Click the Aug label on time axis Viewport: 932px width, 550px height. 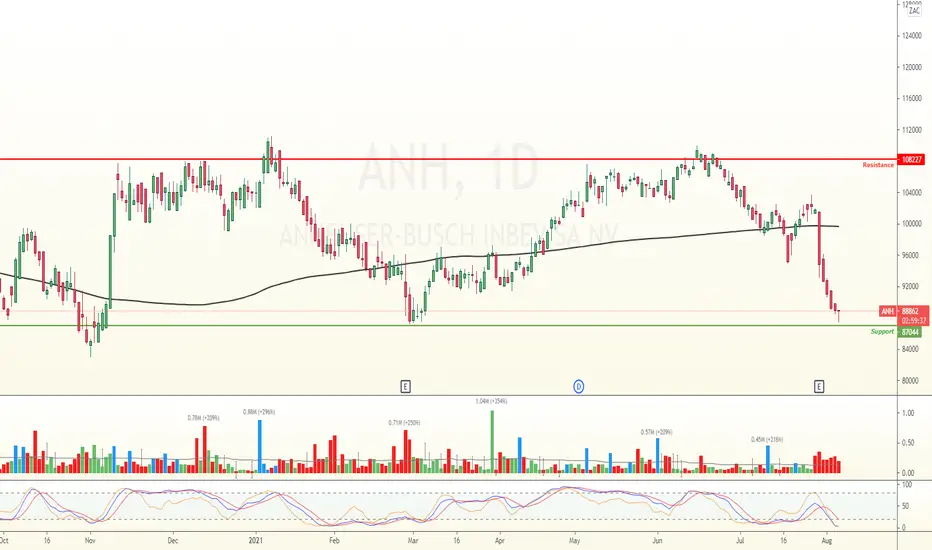pyautogui.click(x=826, y=541)
